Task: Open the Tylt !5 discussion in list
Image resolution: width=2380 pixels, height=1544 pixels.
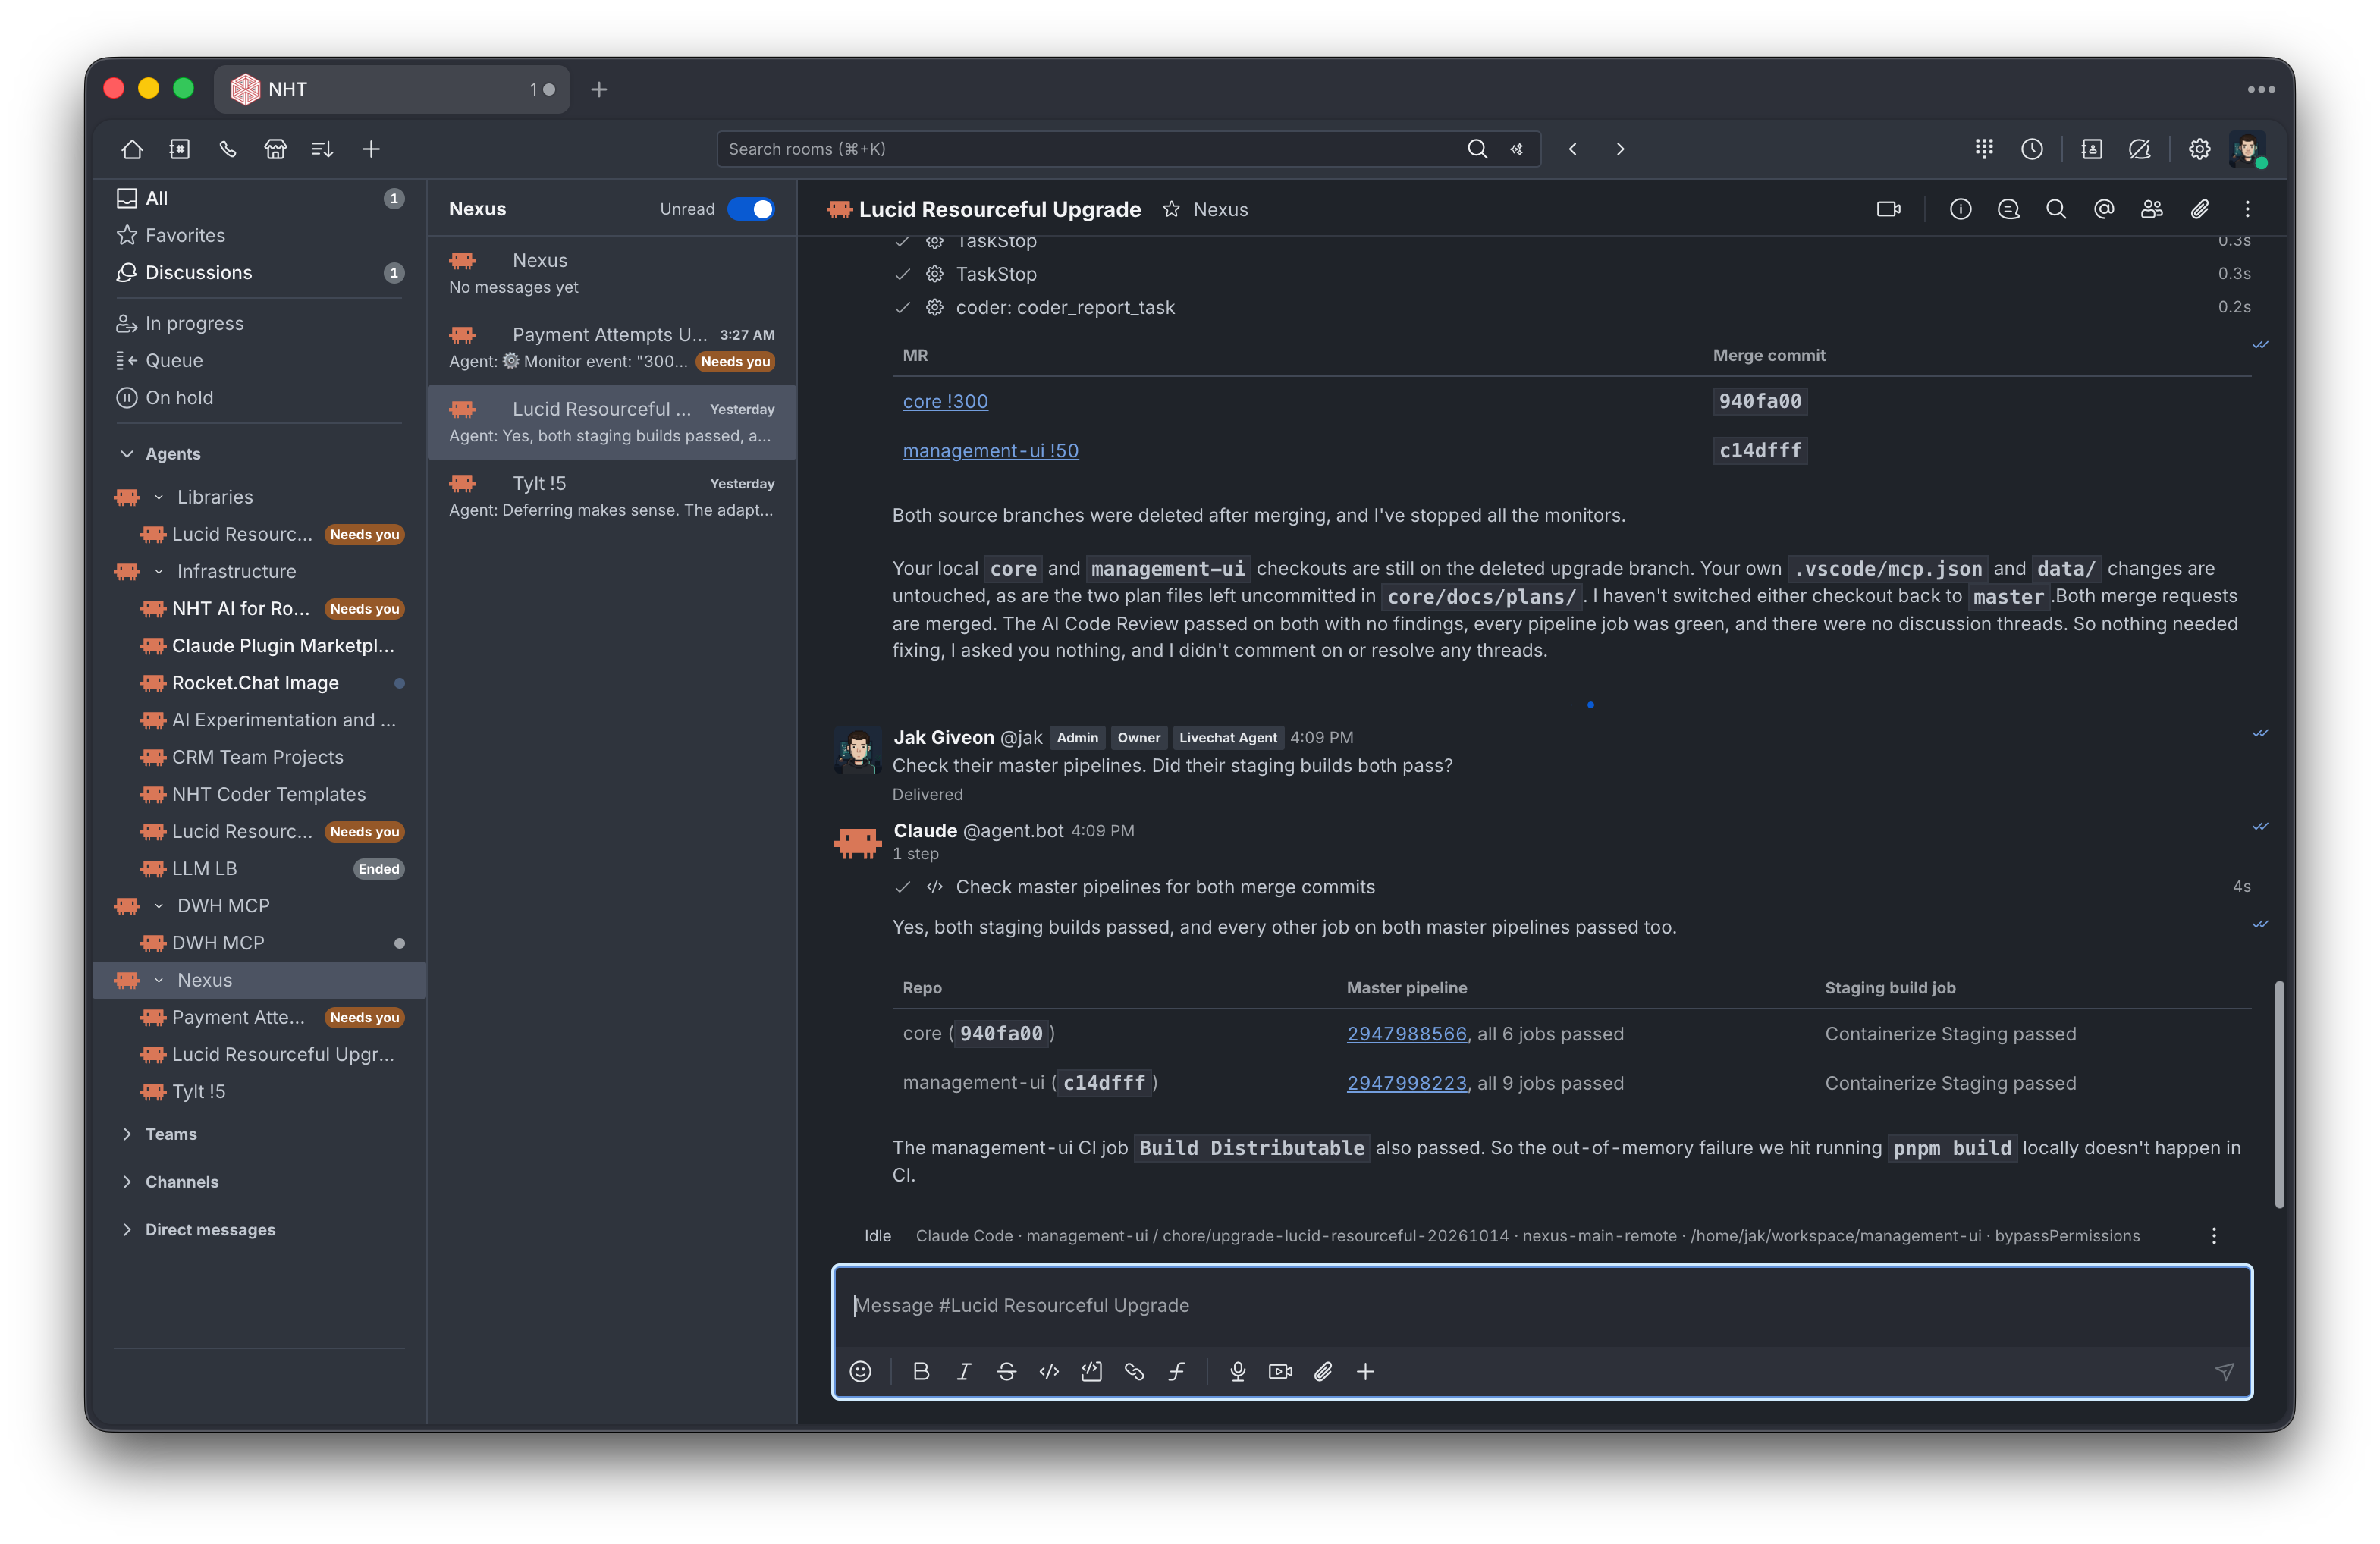Action: click(612, 496)
